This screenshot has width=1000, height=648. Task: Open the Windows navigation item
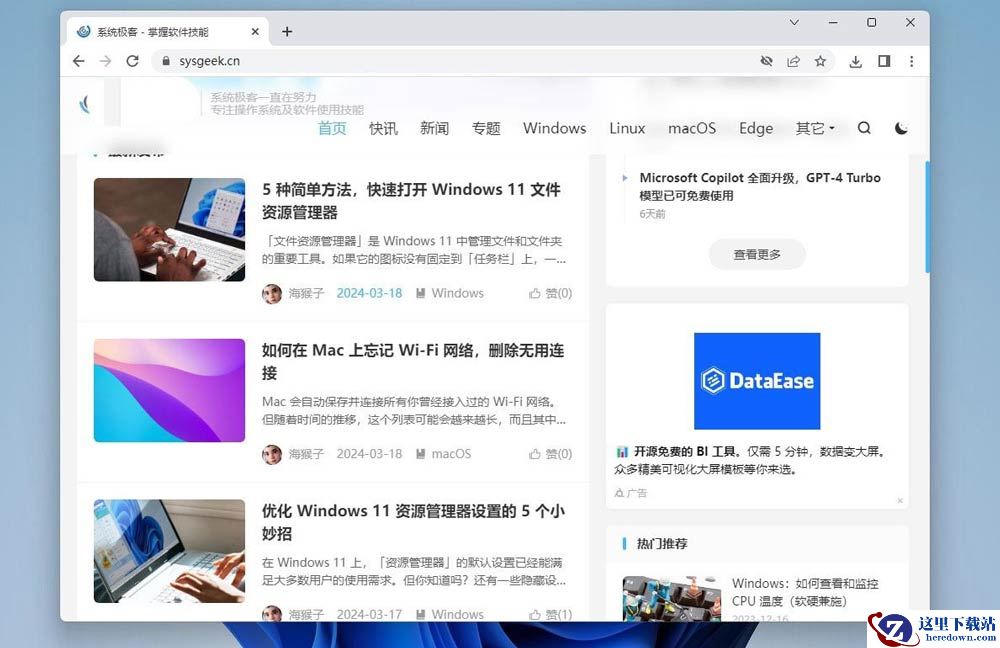[x=554, y=128]
